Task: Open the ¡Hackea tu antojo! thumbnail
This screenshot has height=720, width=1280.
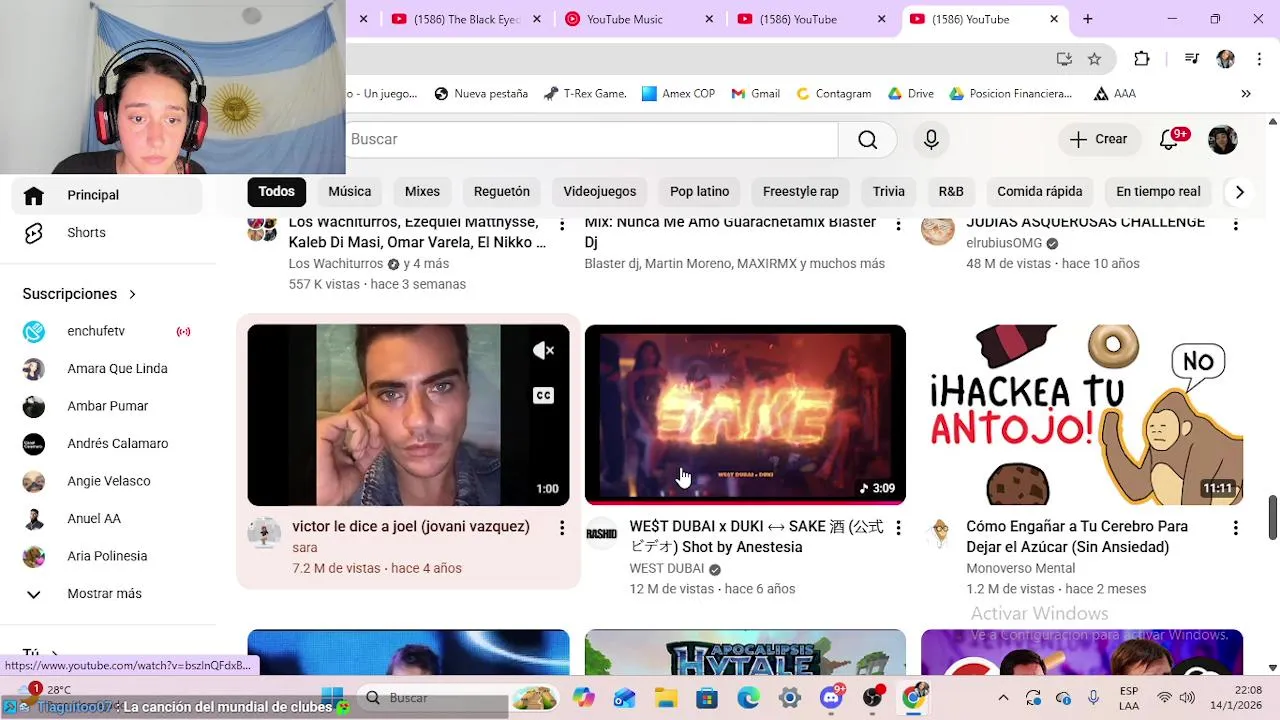Action: [x=1082, y=414]
